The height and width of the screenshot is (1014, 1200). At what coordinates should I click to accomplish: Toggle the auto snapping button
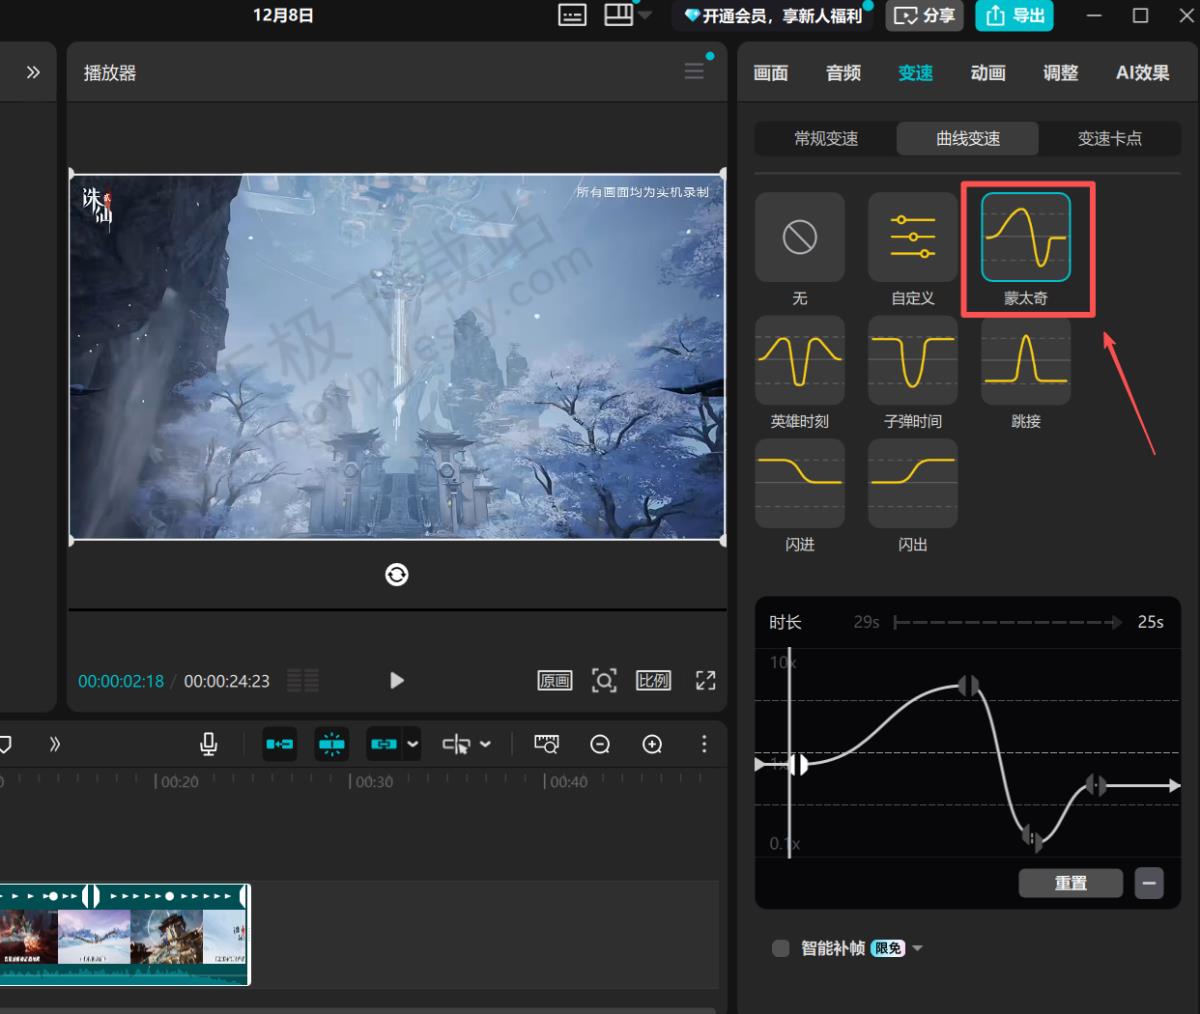332,744
